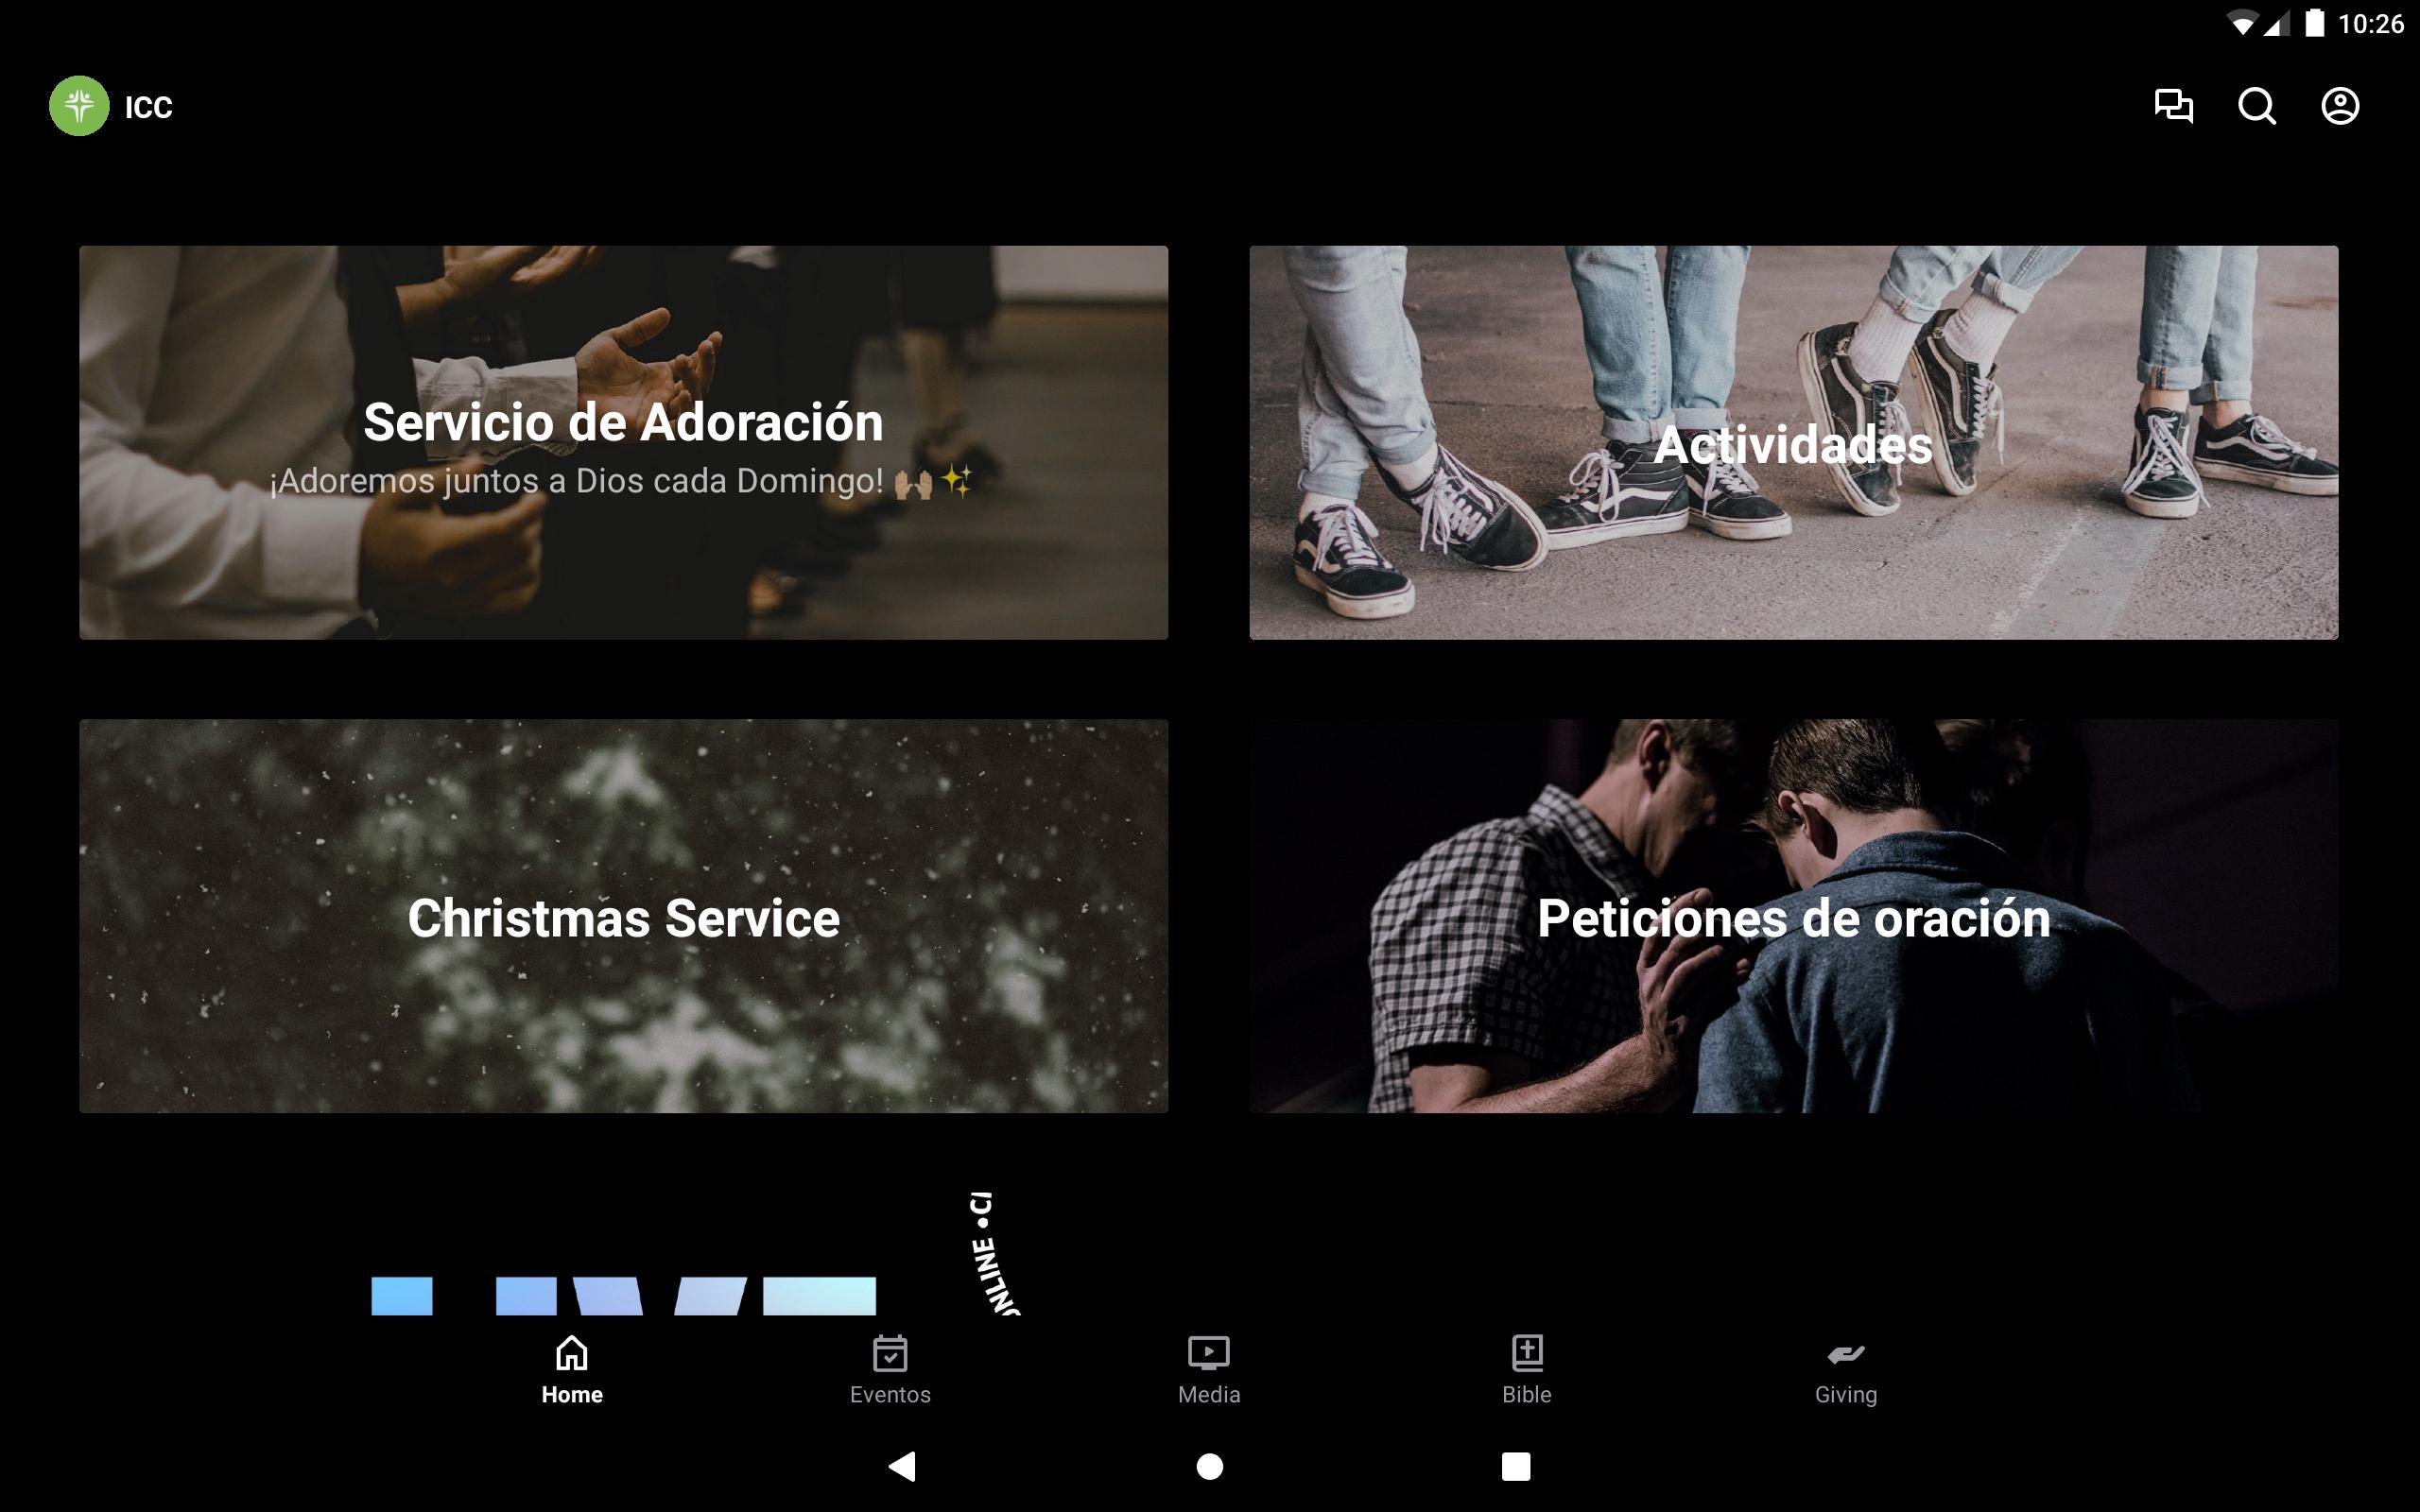This screenshot has width=2420, height=1512.
Task: Tap the Media play-screen icon
Action: pos(1208,1353)
